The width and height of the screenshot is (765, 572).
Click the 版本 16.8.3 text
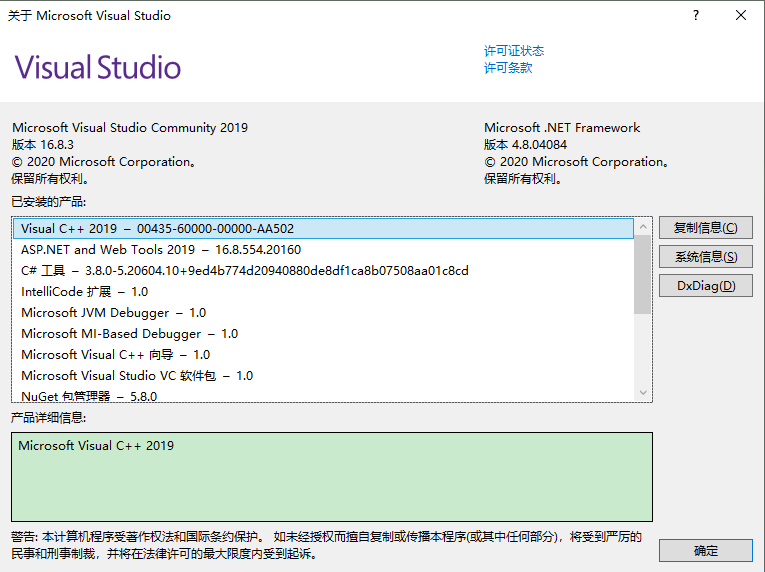[x=43, y=144]
